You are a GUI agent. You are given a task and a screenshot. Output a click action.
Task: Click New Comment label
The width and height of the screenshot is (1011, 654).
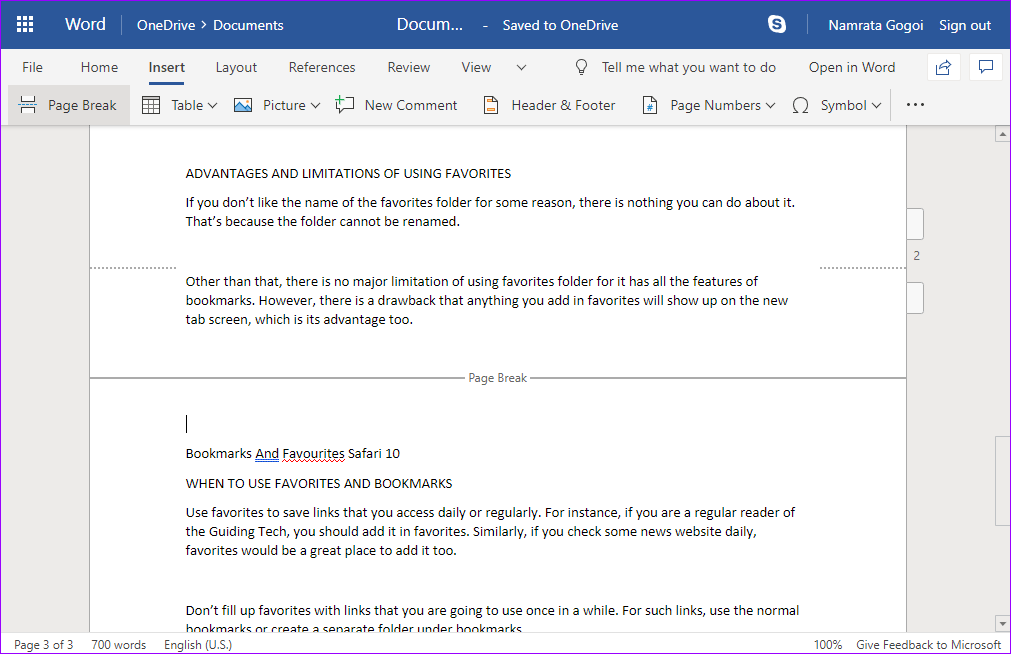[x=411, y=105]
